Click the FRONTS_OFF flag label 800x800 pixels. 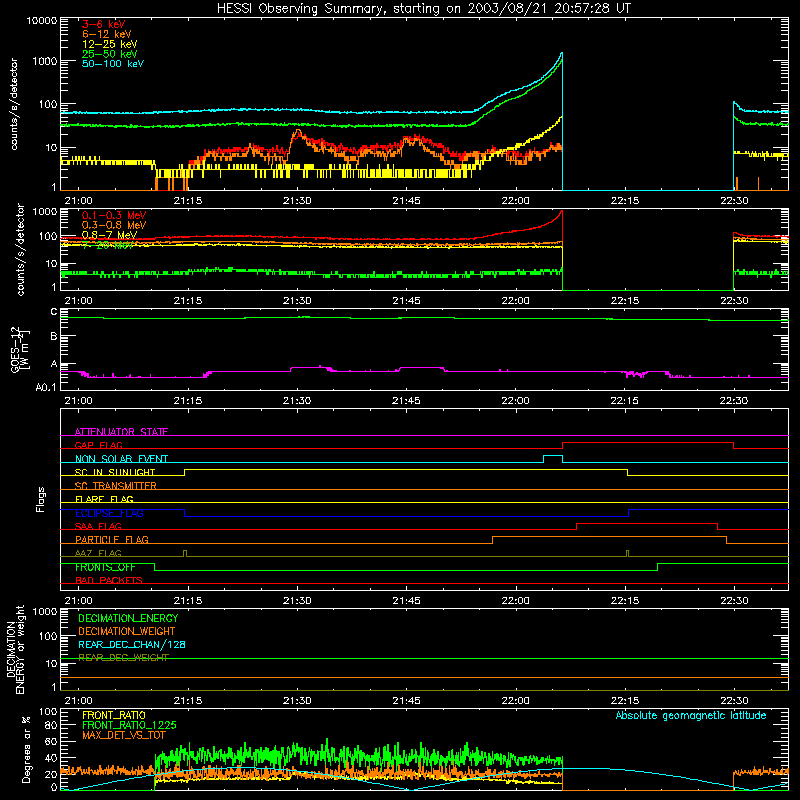click(105, 567)
